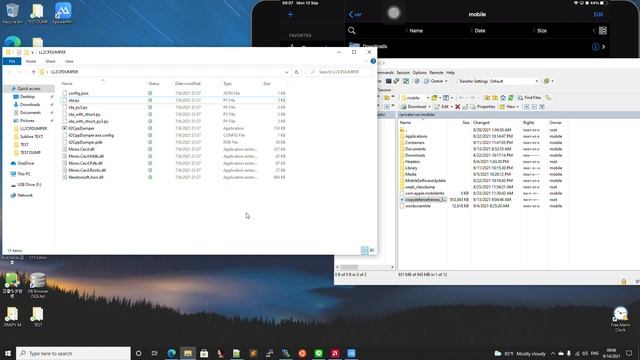Open the Containers folder in WinSCP
Screen dimensions: 640x360
tap(415, 143)
